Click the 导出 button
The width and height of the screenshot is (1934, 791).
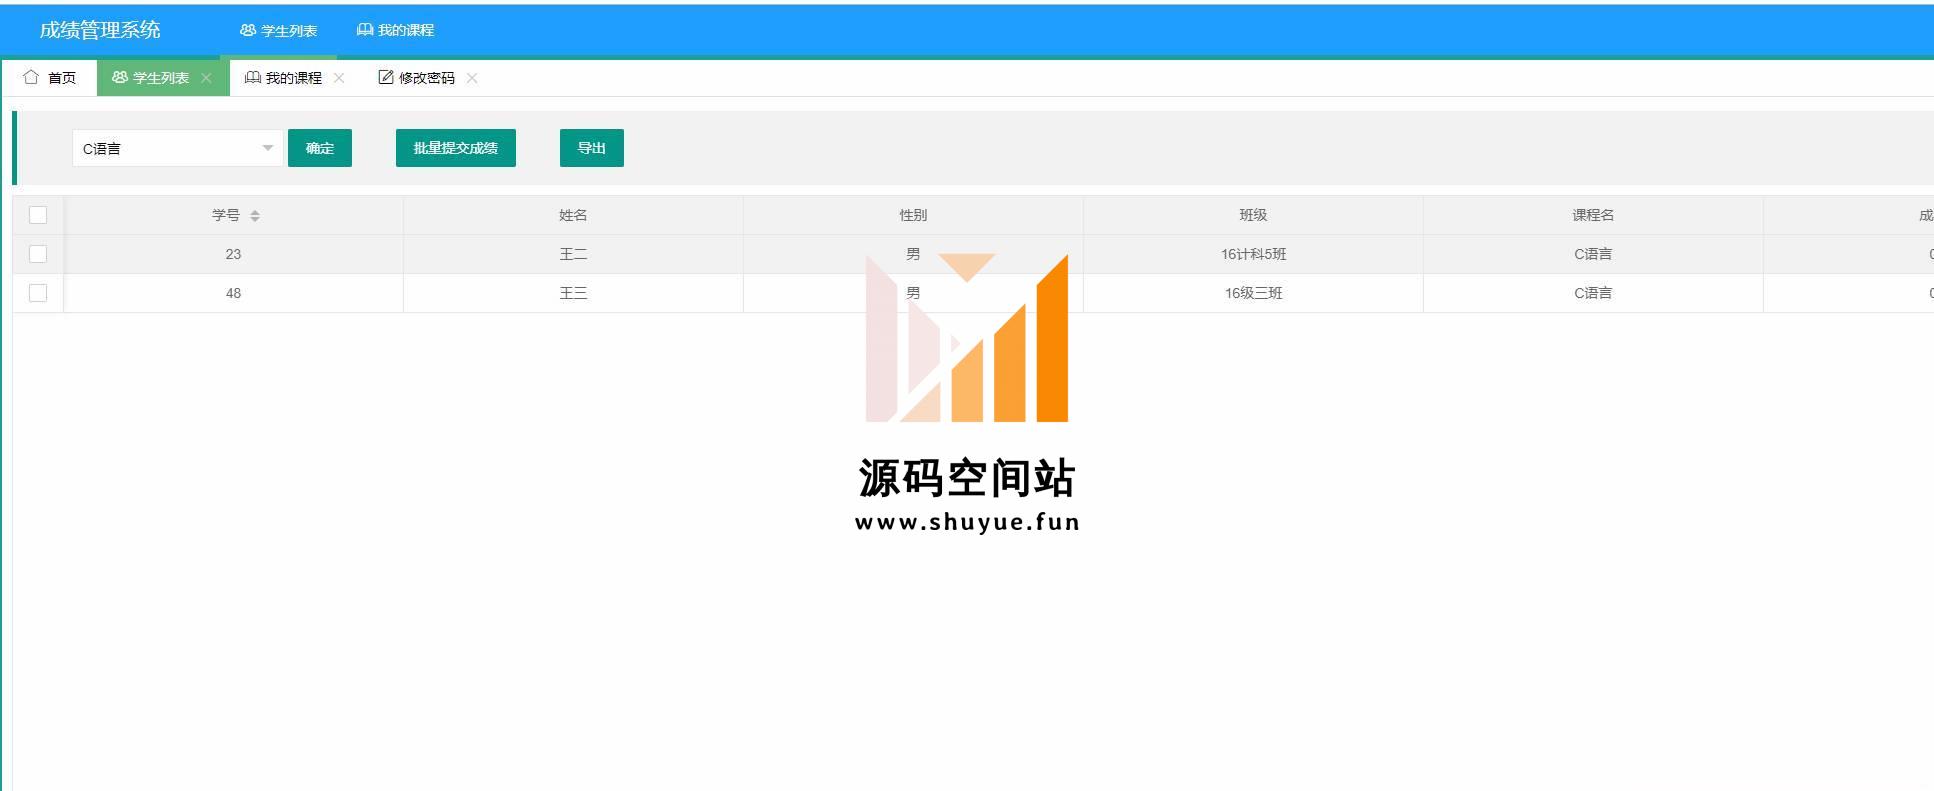point(592,148)
